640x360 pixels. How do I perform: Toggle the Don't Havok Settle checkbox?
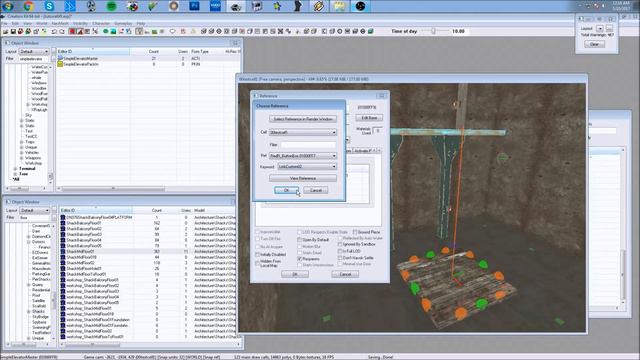pyautogui.click(x=340, y=258)
